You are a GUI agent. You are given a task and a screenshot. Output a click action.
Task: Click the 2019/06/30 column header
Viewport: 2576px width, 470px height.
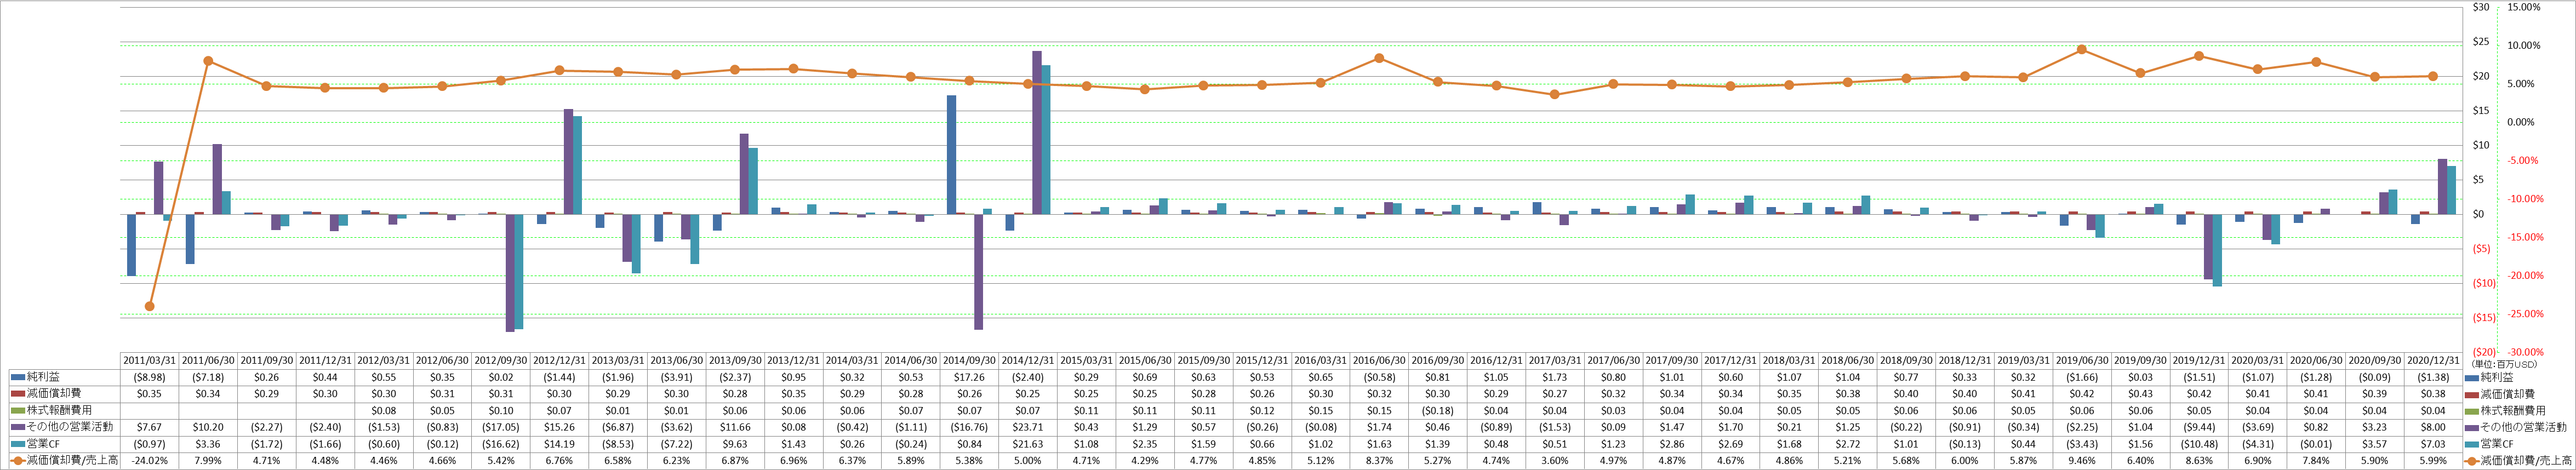[x=2082, y=360]
